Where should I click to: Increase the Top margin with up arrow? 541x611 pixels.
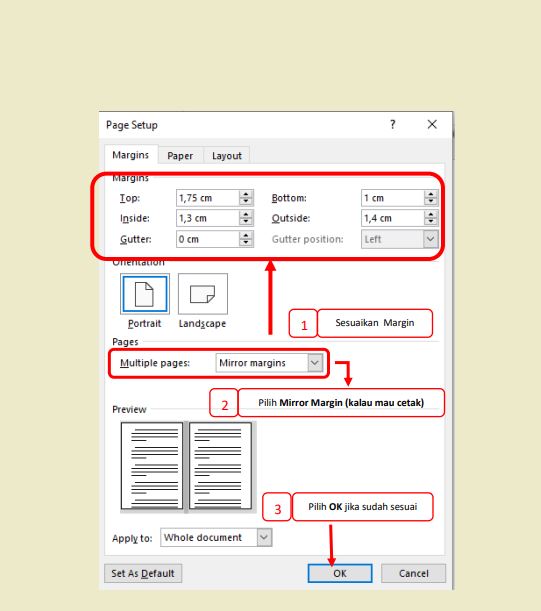(x=246, y=194)
